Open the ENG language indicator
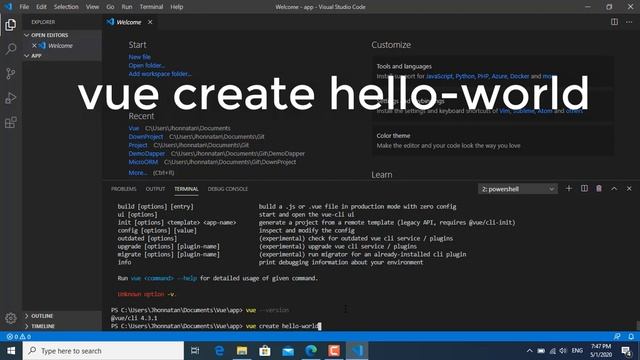 pos(577,351)
